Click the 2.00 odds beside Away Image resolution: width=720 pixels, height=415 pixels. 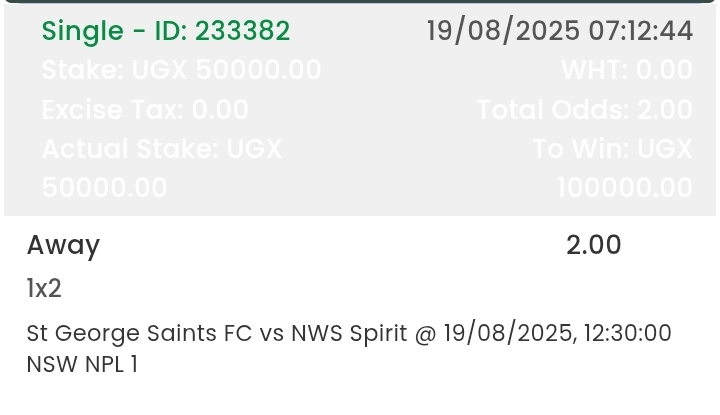(593, 245)
